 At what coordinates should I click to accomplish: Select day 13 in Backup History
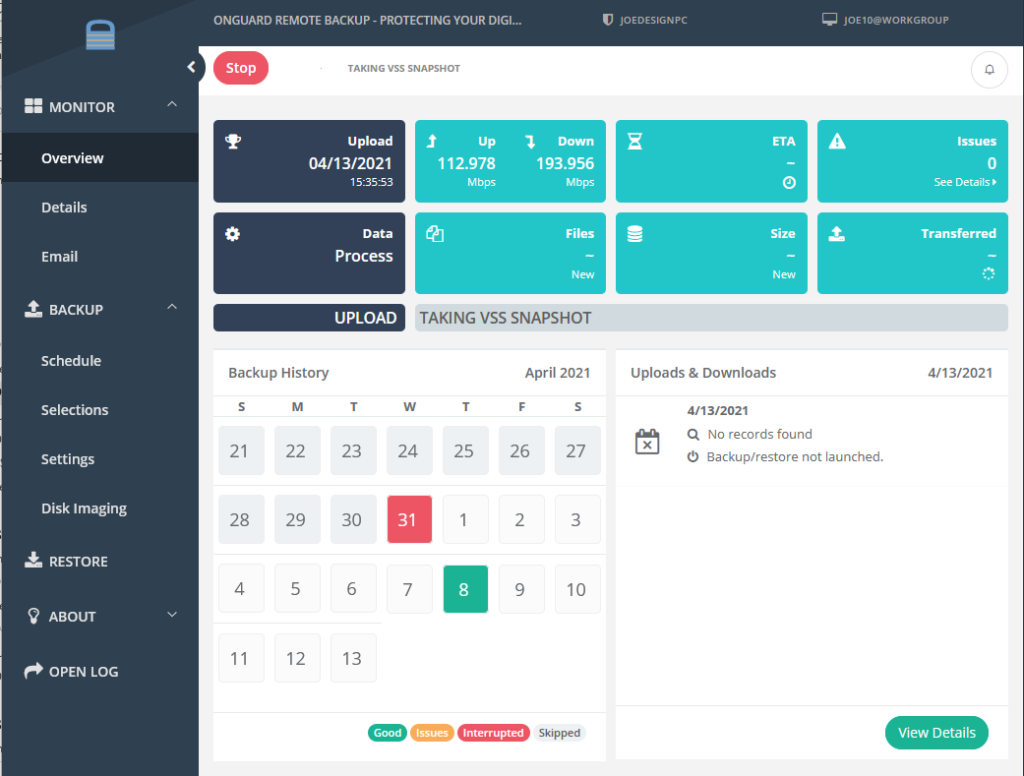(353, 658)
